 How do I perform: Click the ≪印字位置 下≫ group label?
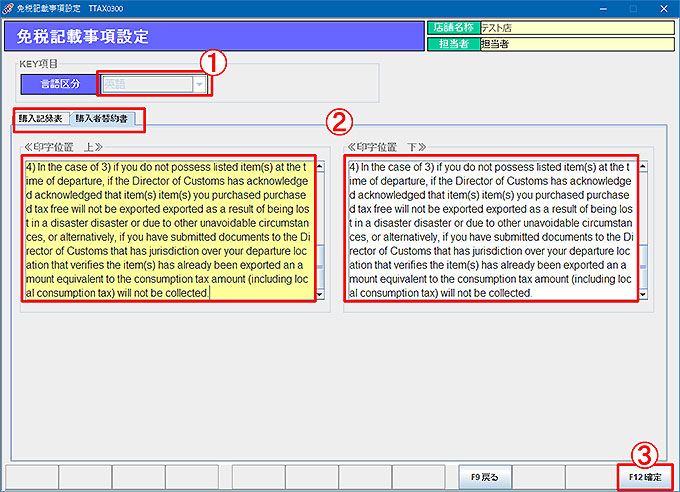(x=387, y=147)
